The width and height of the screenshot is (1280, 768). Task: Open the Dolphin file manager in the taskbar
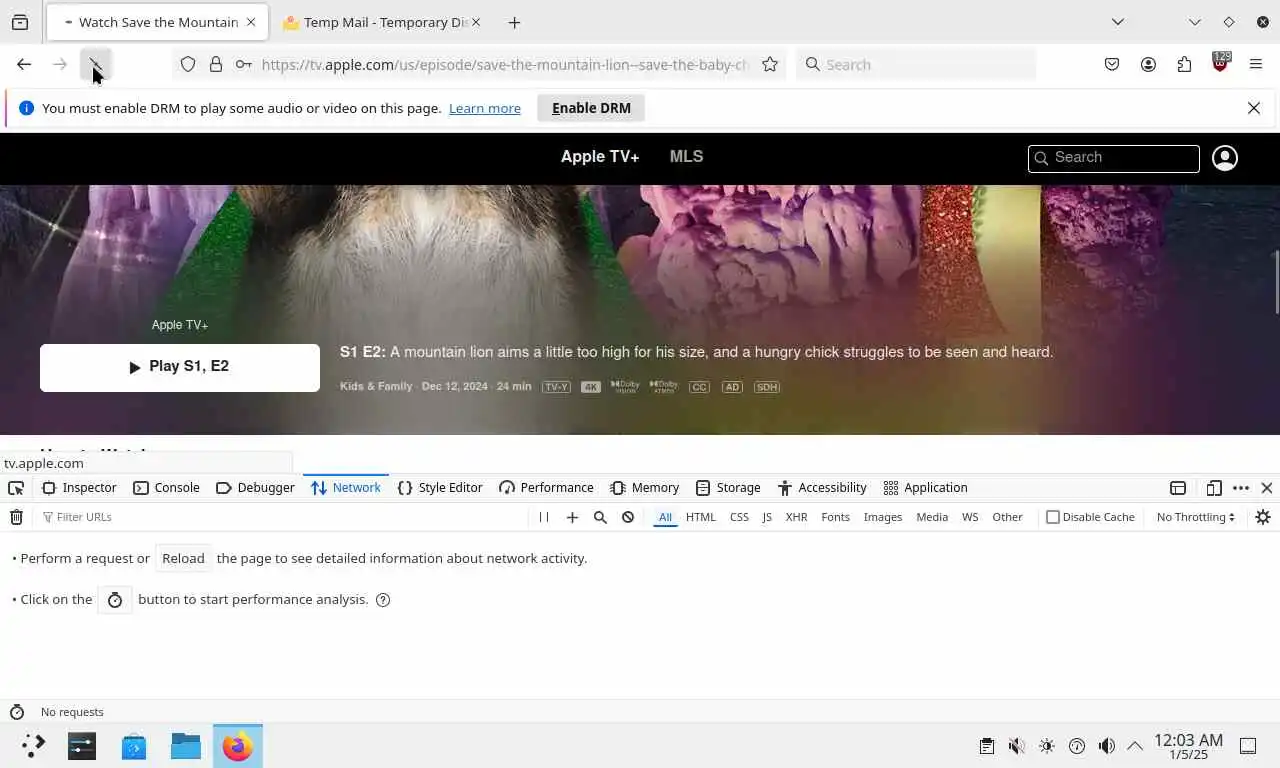coord(186,746)
